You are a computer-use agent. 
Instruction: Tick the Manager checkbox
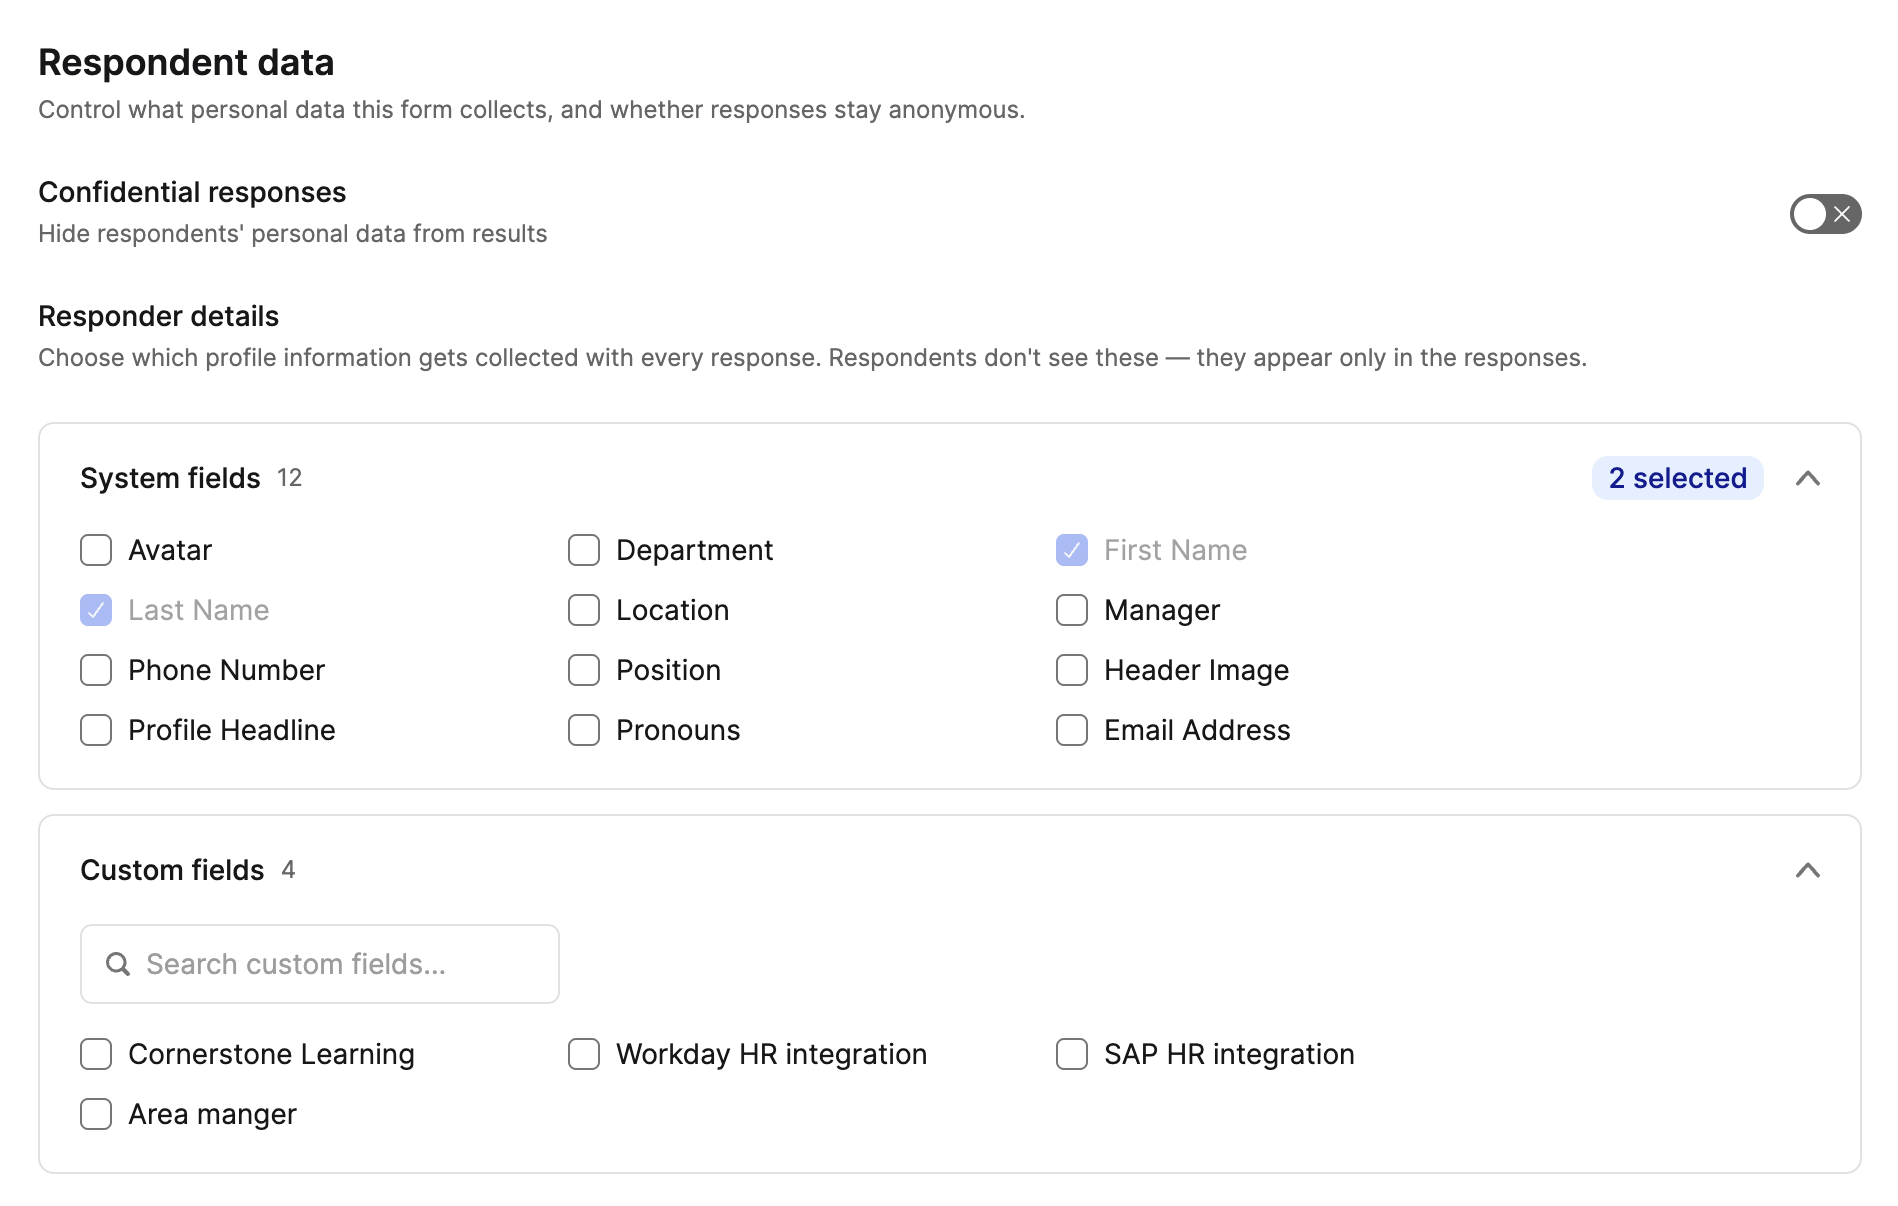[1072, 610]
